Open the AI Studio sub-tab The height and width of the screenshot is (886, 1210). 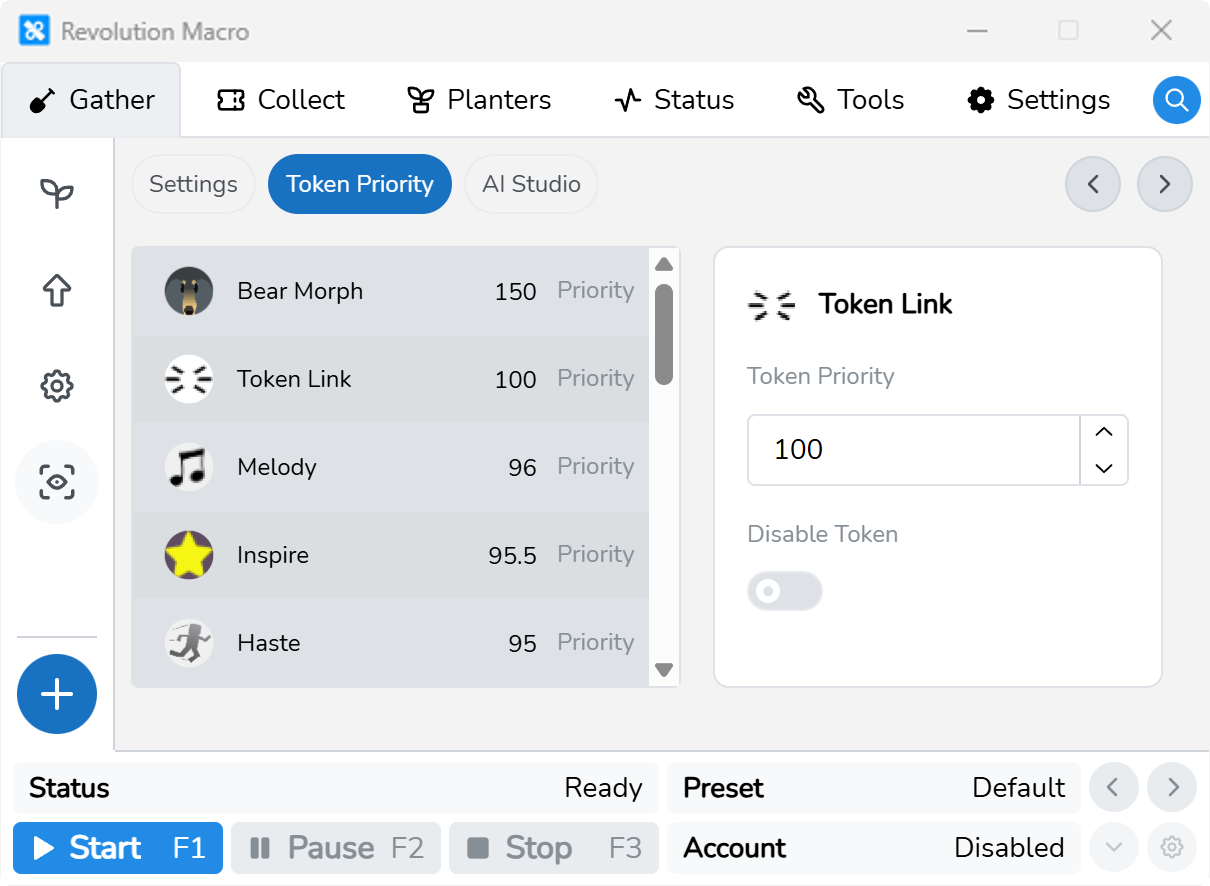[531, 184]
